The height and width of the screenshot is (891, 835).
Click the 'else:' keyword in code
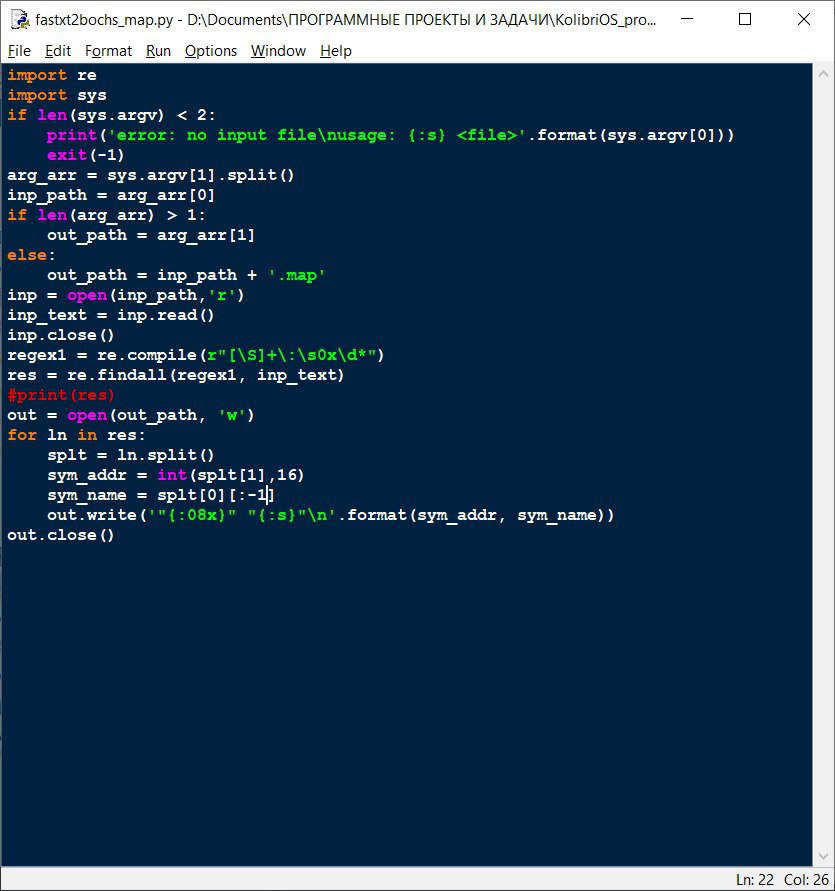click(31, 255)
